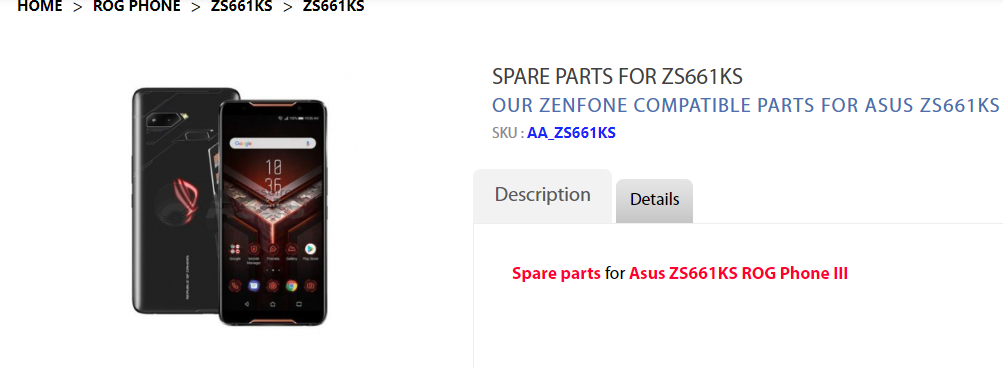Image resolution: width=1003 pixels, height=368 pixels.
Task: Select the last ZS661KS breadcrumb item
Action: click(x=333, y=7)
